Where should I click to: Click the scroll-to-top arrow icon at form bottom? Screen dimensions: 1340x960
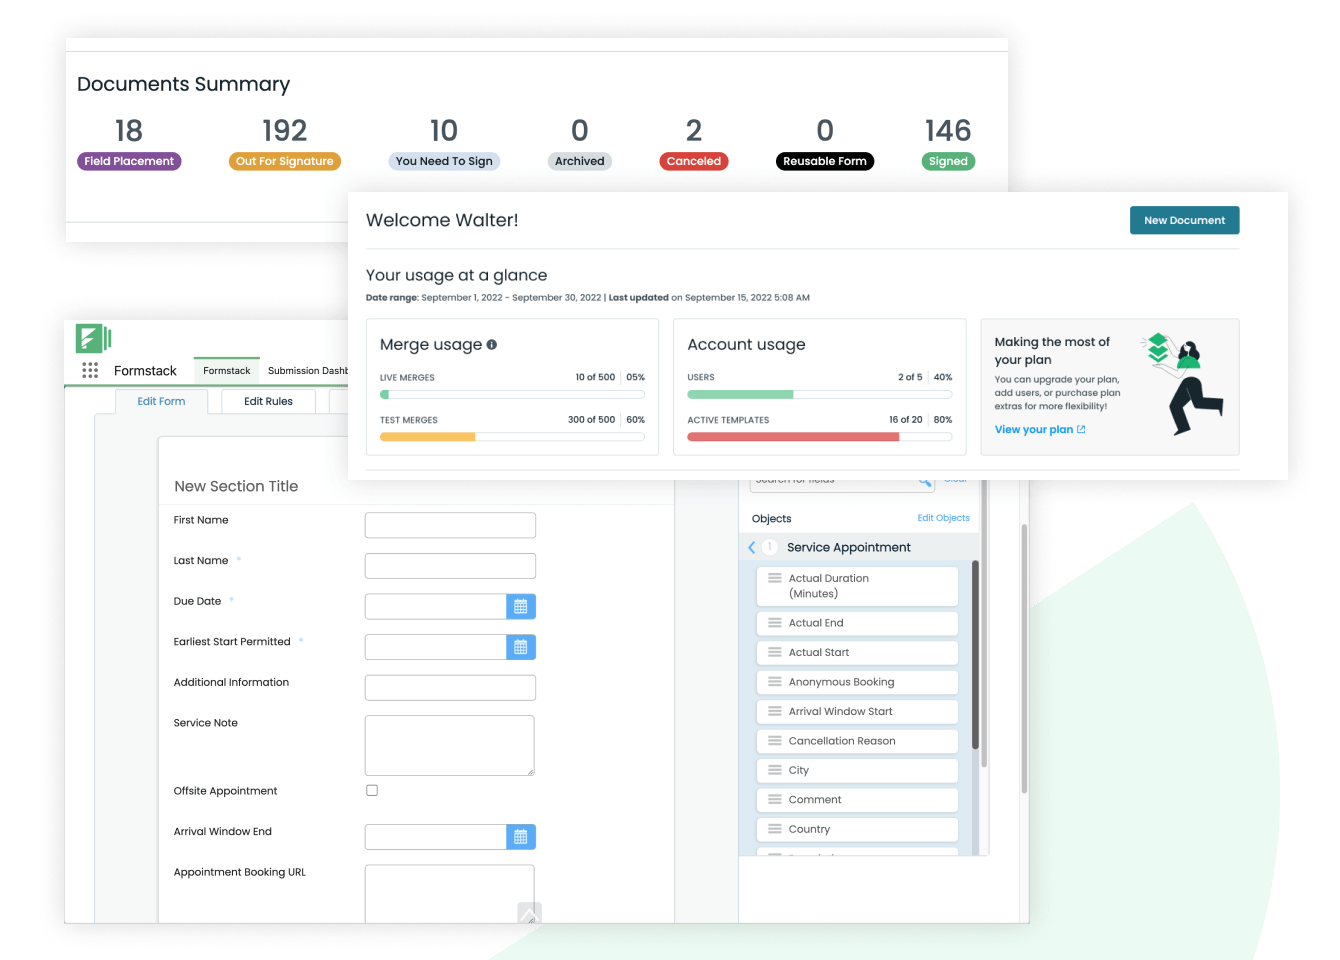pyautogui.click(x=529, y=913)
